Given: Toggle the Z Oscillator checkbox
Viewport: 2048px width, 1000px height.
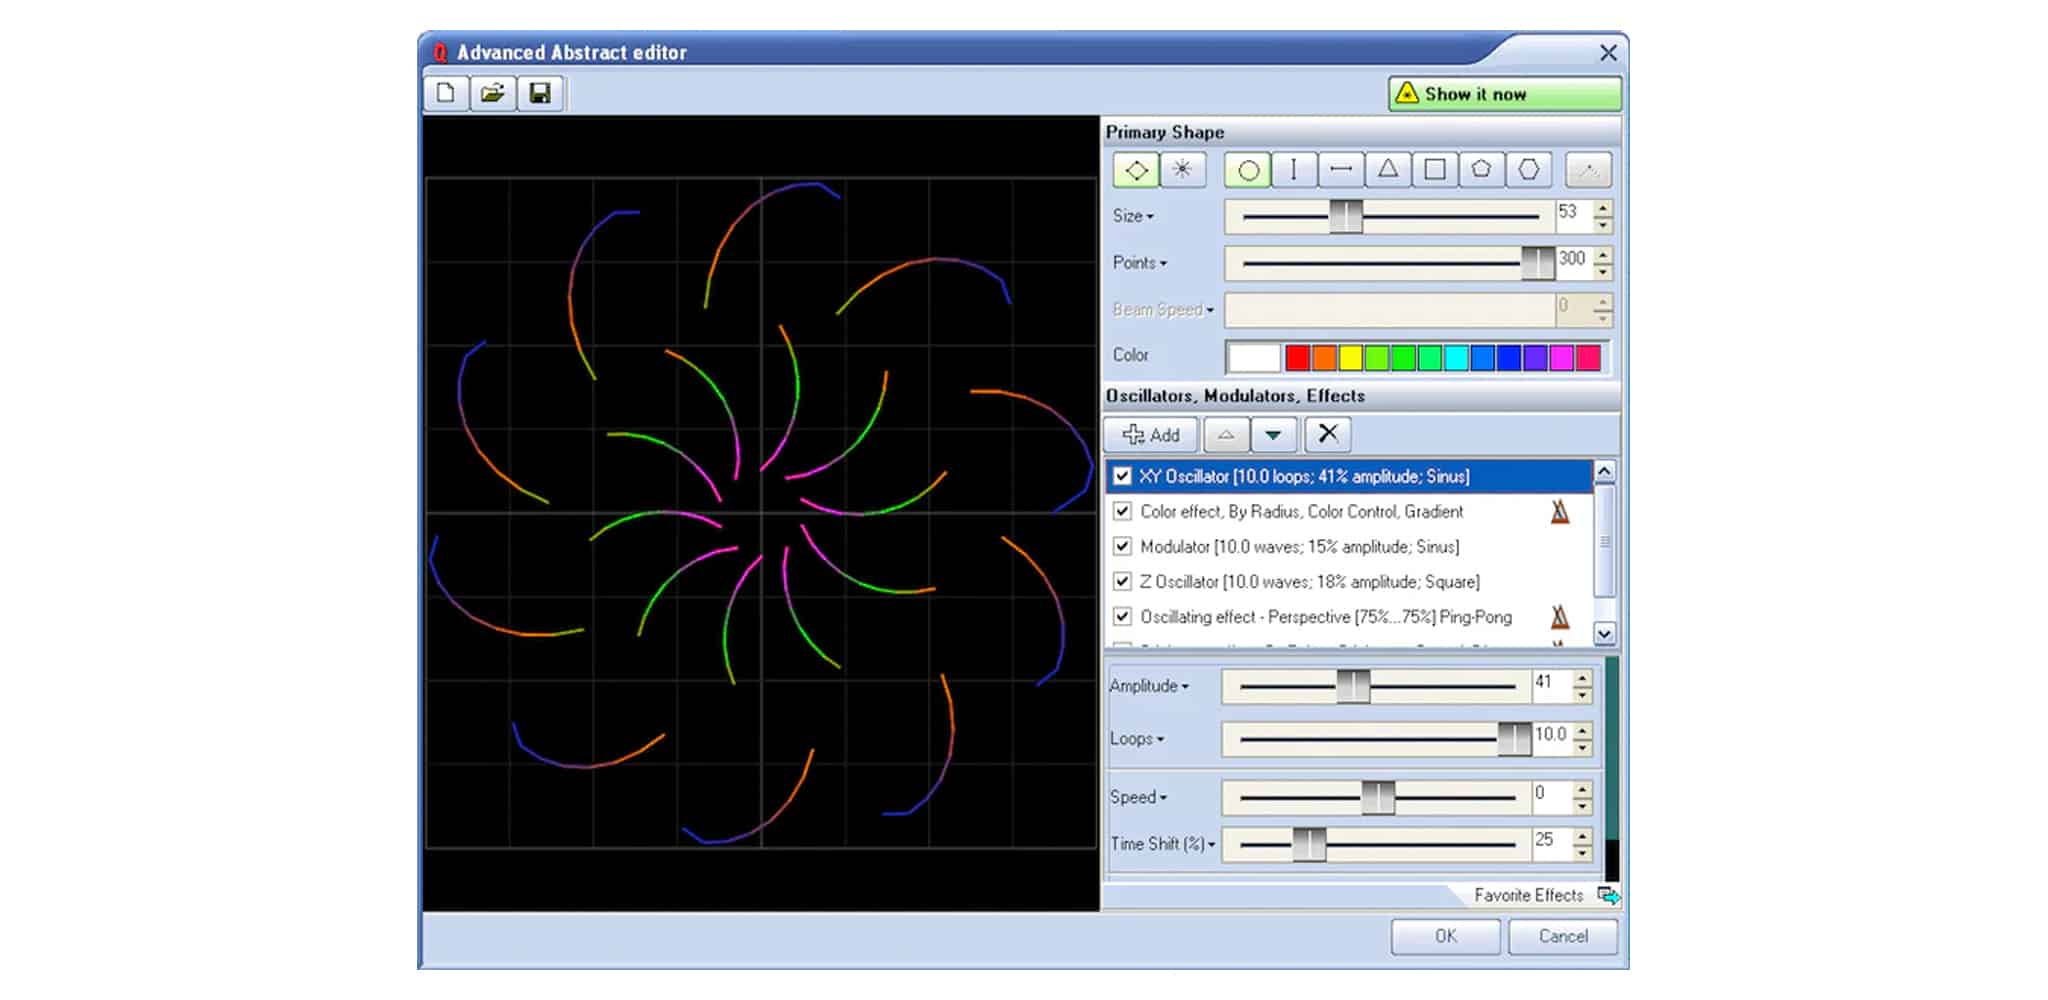Looking at the screenshot, I should click(1123, 581).
